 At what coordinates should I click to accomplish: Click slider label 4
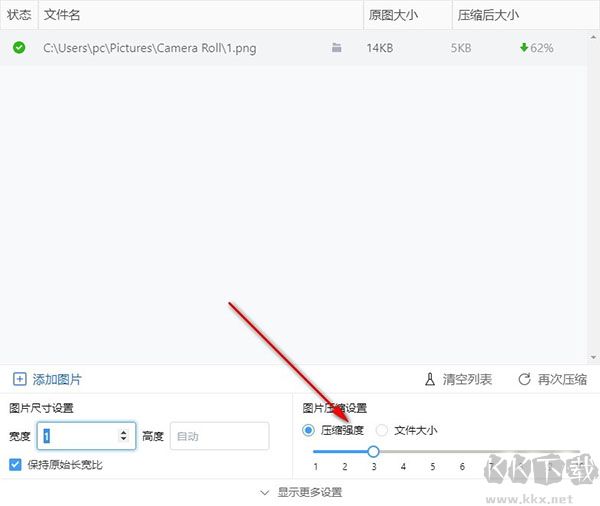pos(403,467)
